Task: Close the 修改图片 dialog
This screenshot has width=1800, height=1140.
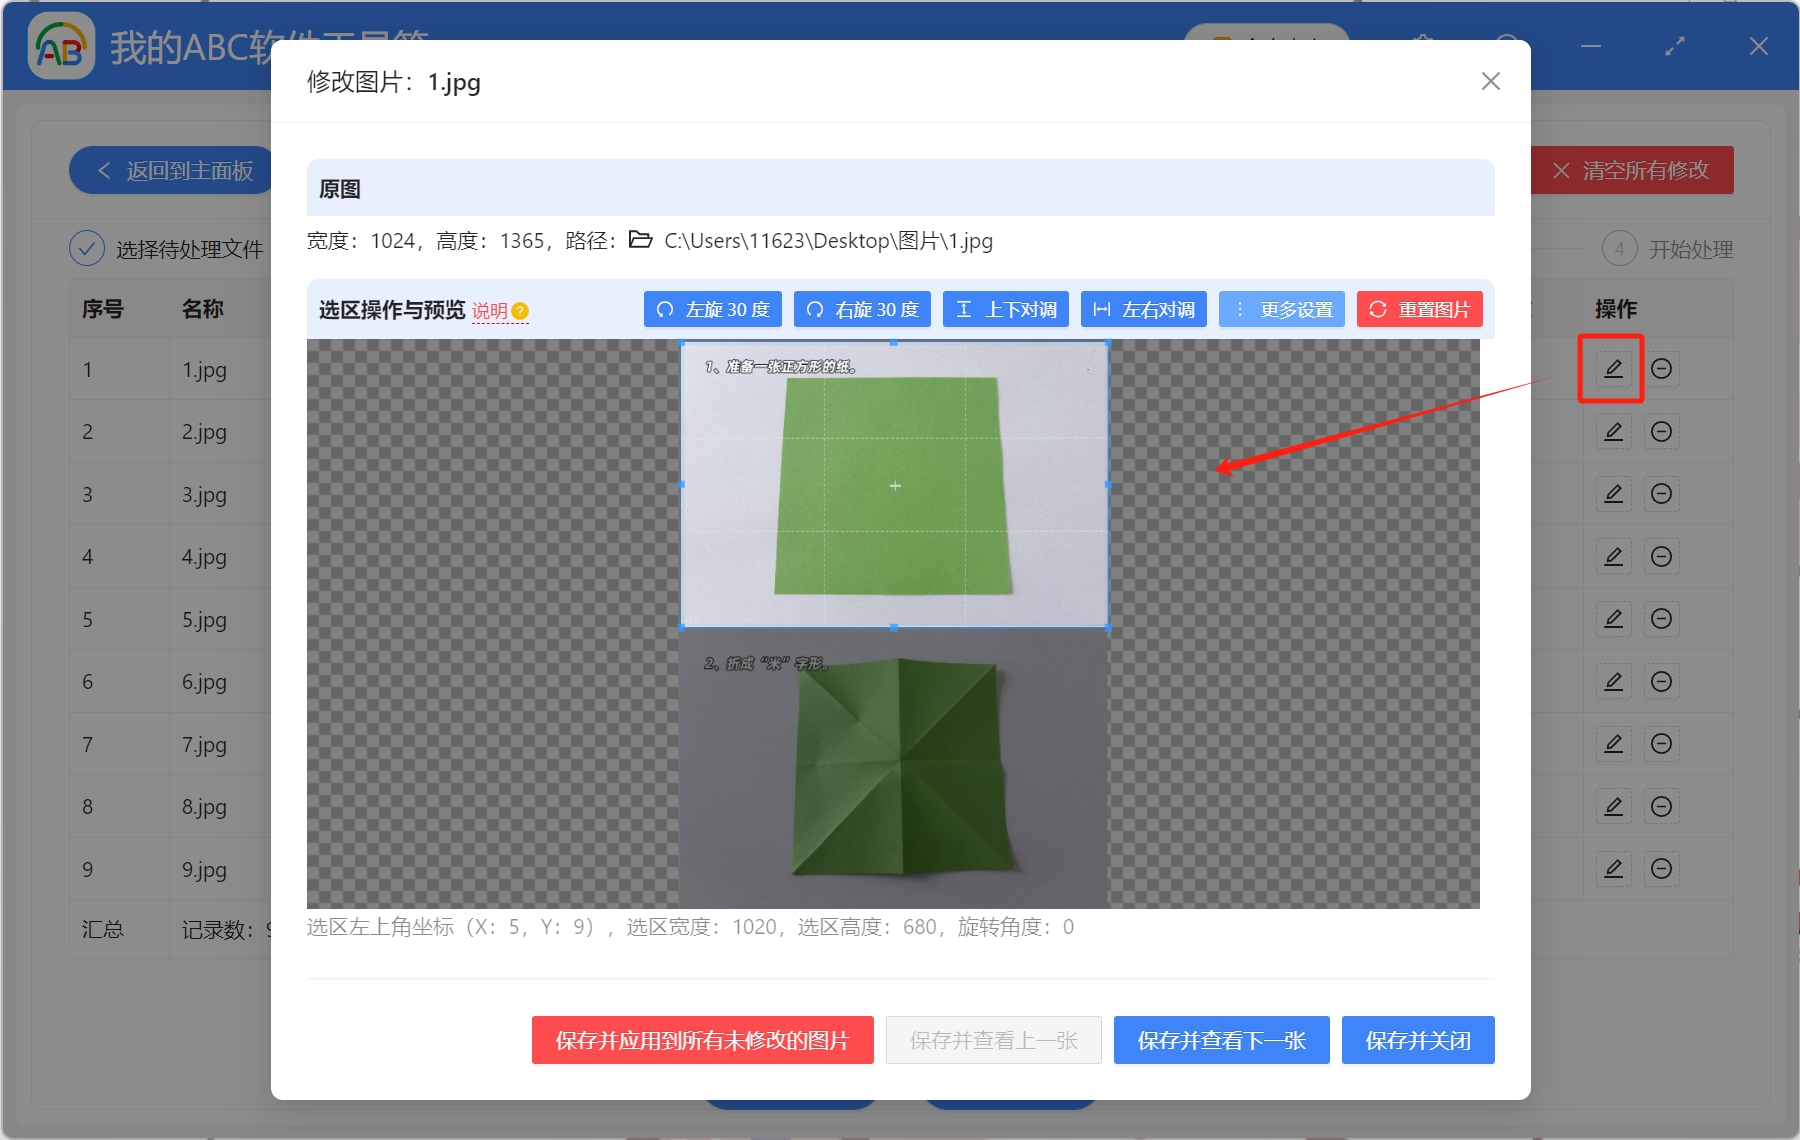Action: [x=1490, y=81]
